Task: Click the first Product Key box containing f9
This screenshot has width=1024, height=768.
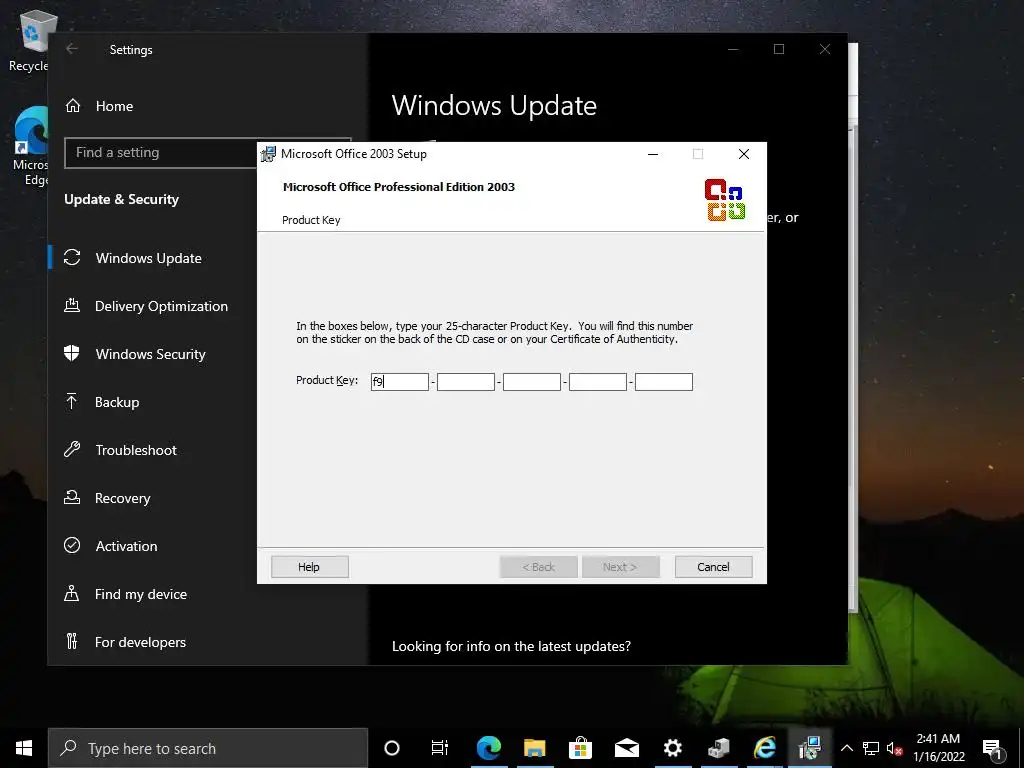Action: (400, 382)
